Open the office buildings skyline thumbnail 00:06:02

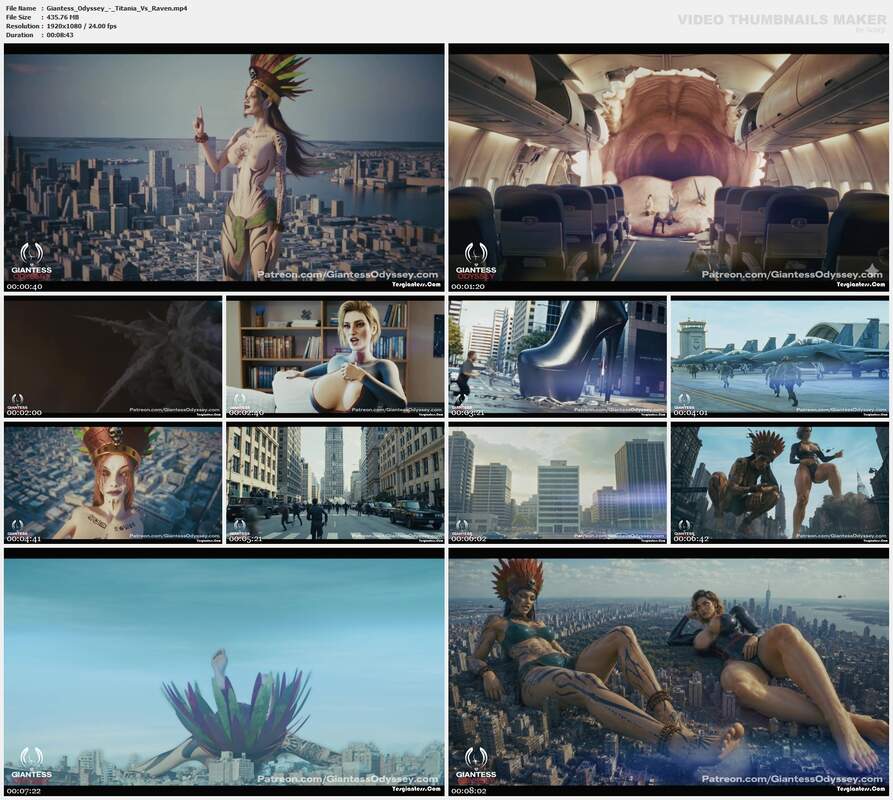558,483
